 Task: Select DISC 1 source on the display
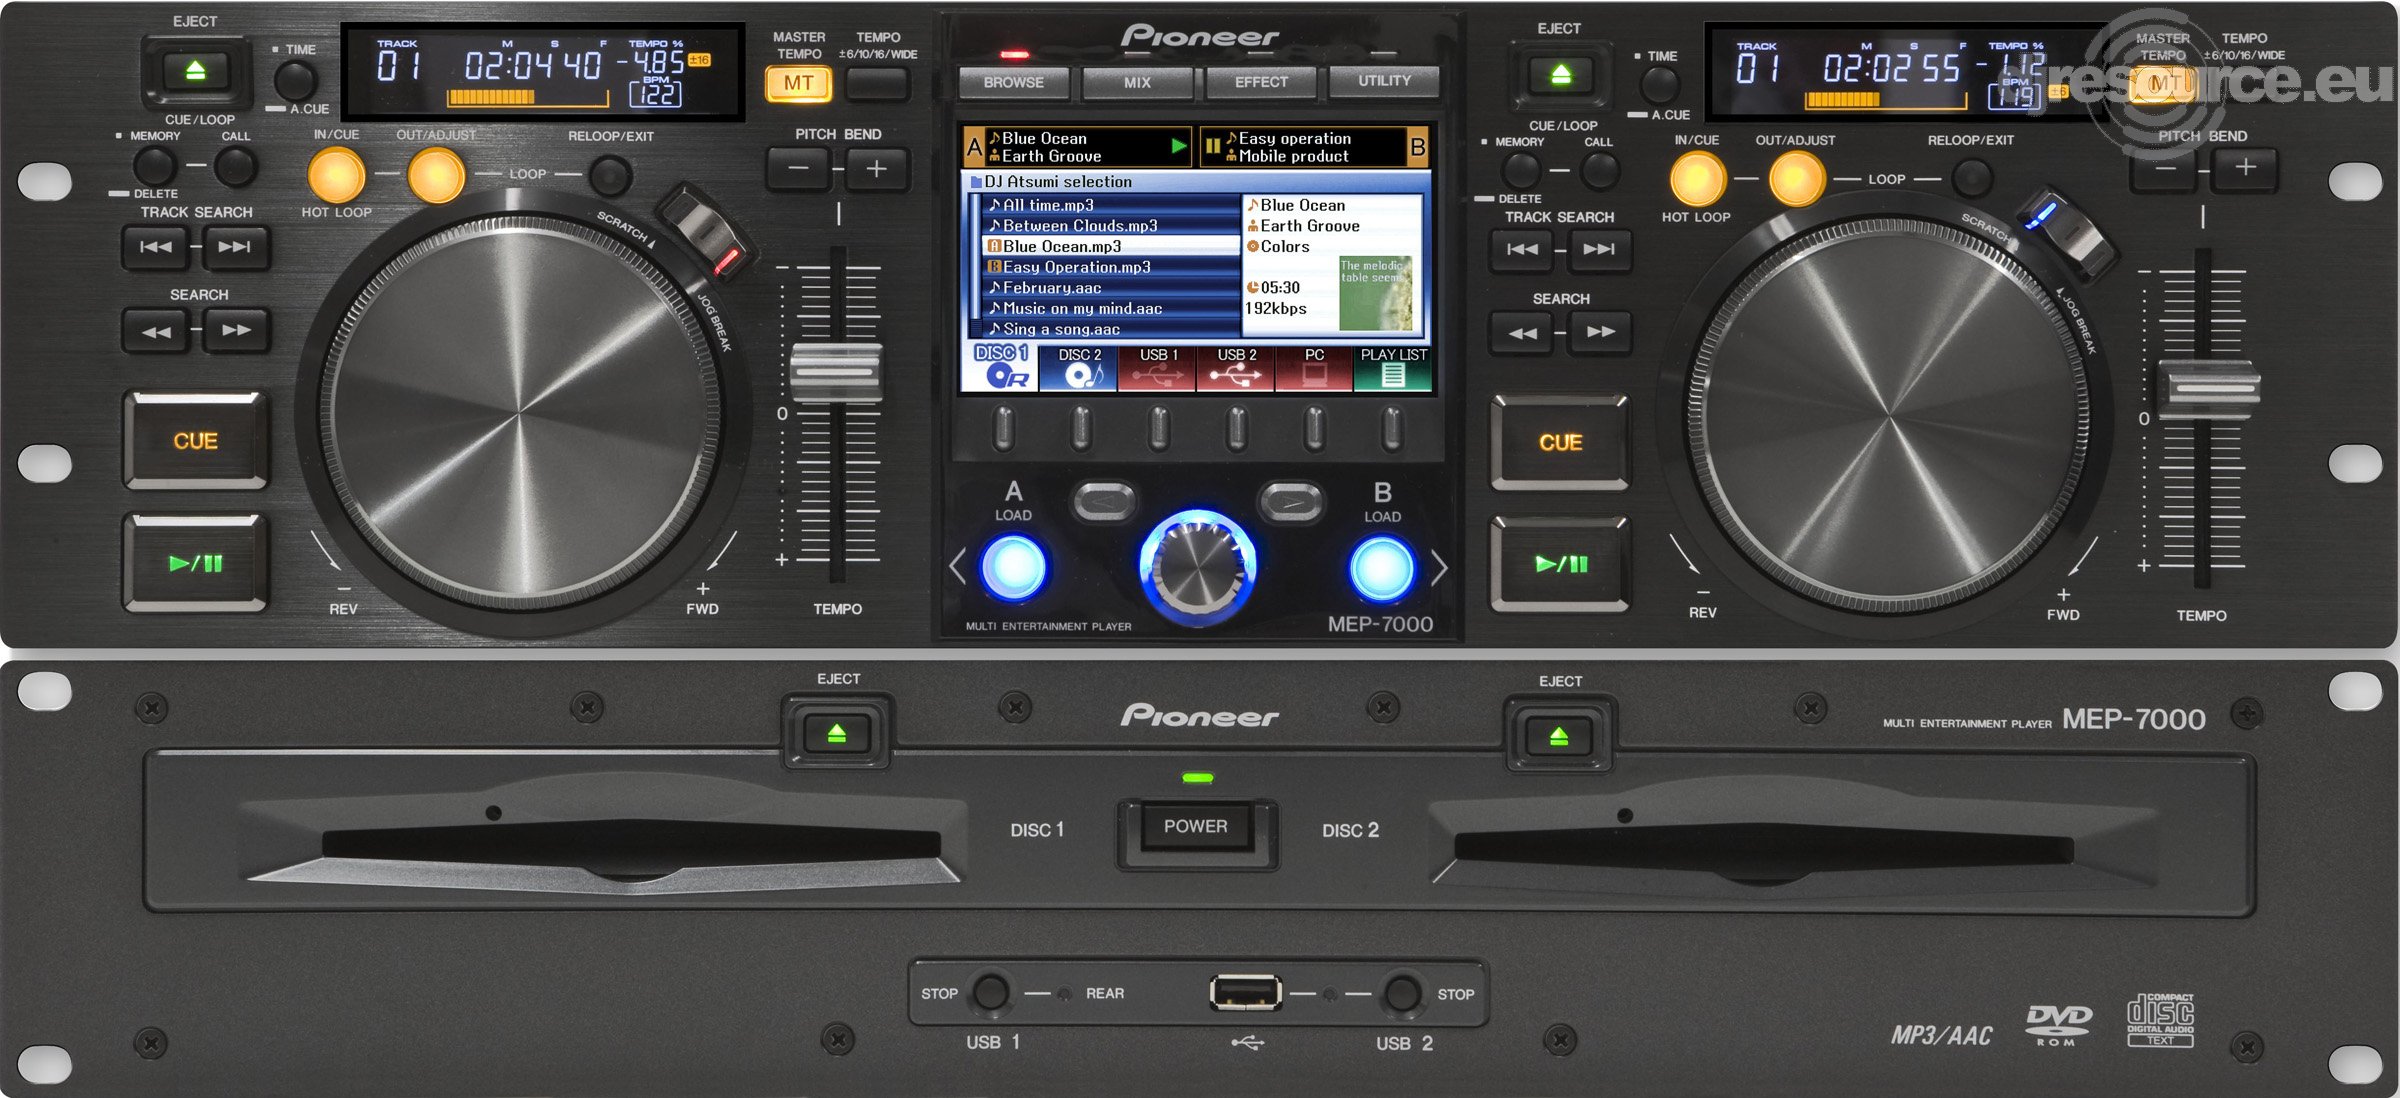(x=1000, y=366)
